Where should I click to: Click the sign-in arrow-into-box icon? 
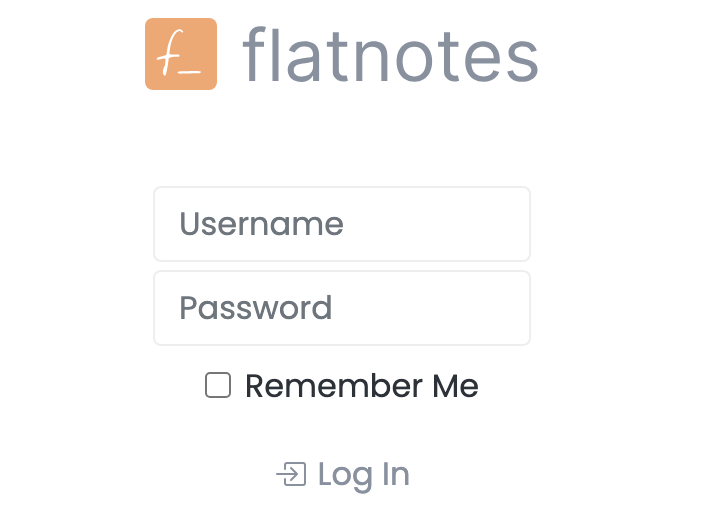[291, 474]
